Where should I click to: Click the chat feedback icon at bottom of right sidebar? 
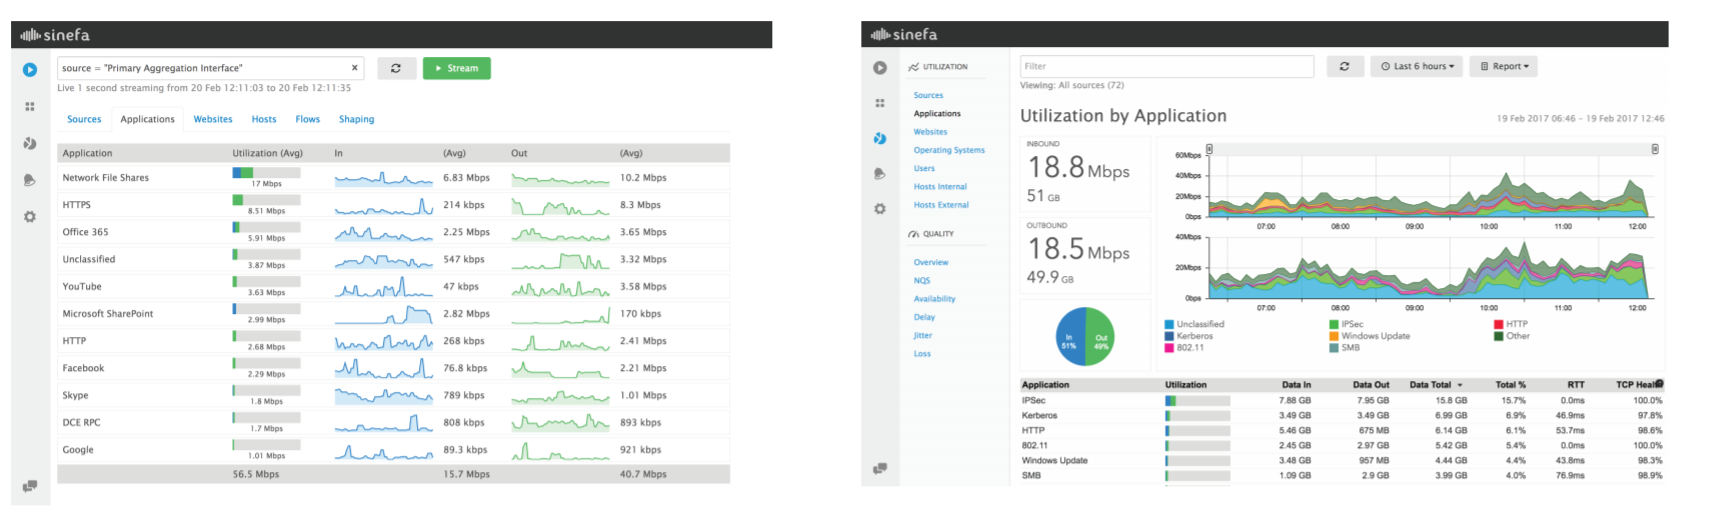[x=880, y=468]
